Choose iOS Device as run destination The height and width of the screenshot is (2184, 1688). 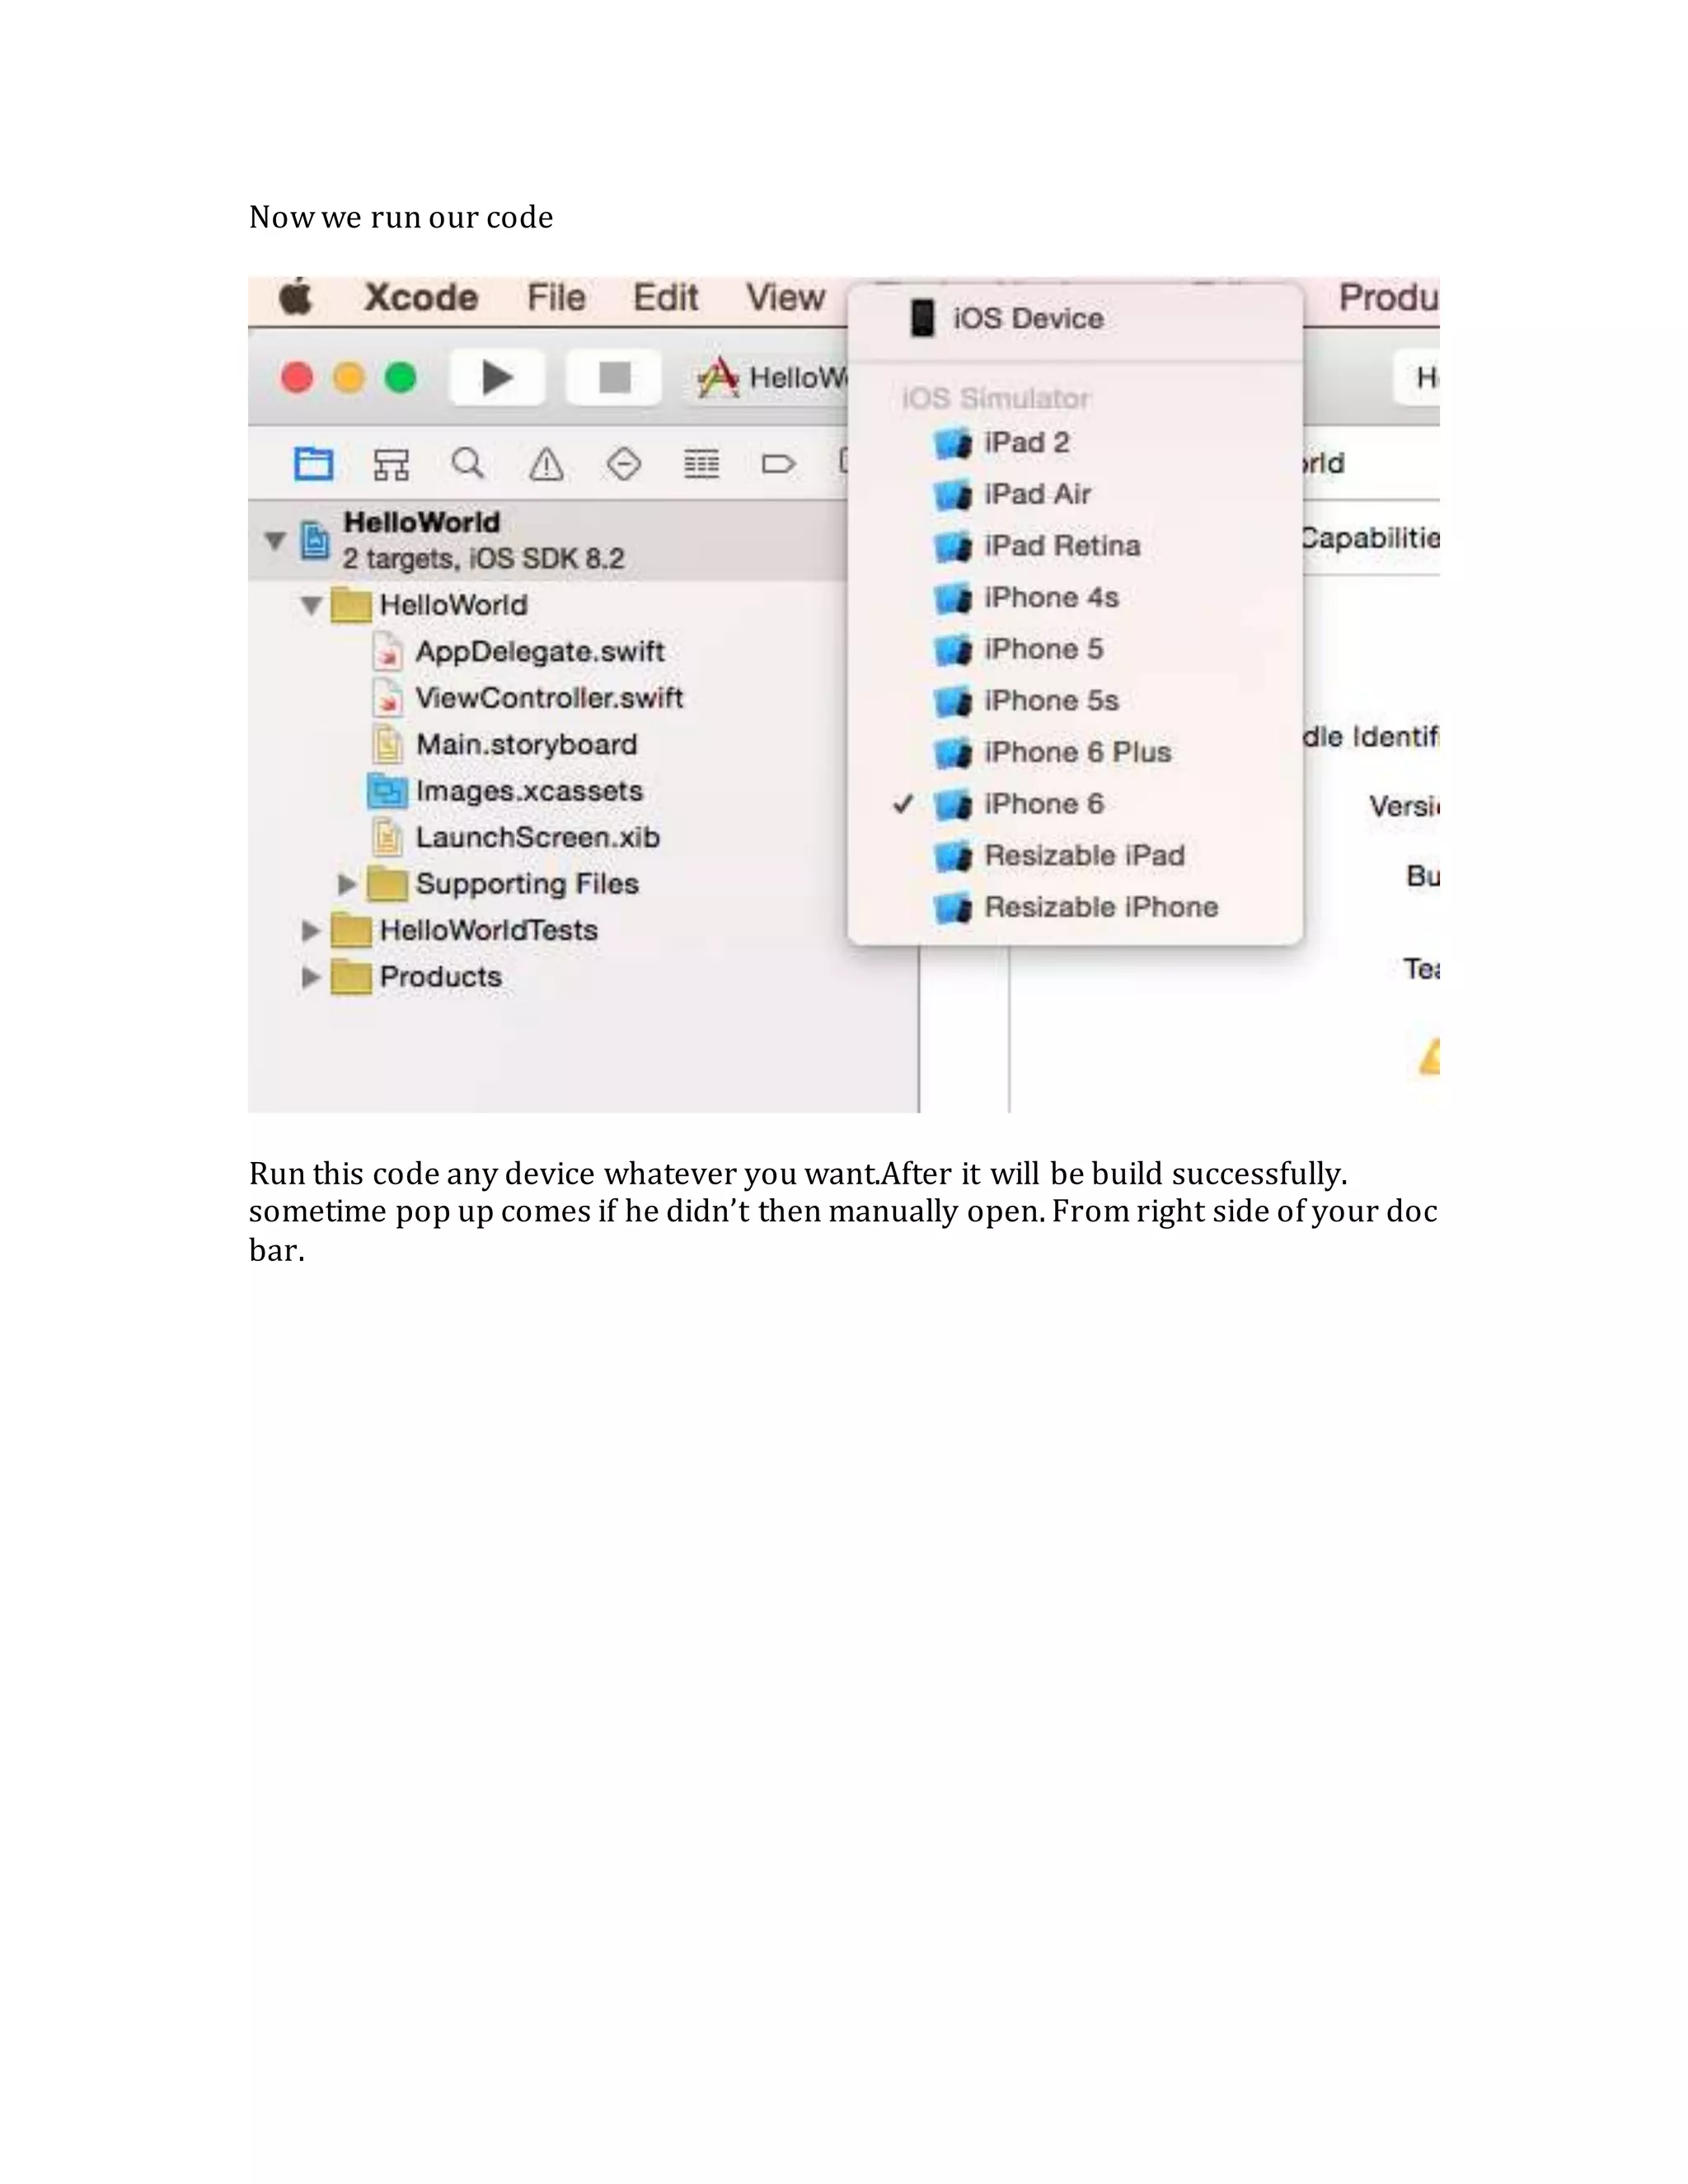click(x=1075, y=319)
